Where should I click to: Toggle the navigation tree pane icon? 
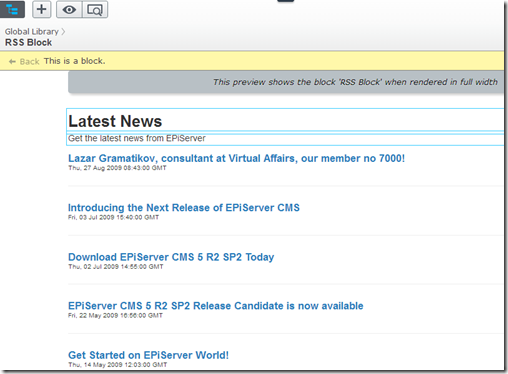point(12,9)
